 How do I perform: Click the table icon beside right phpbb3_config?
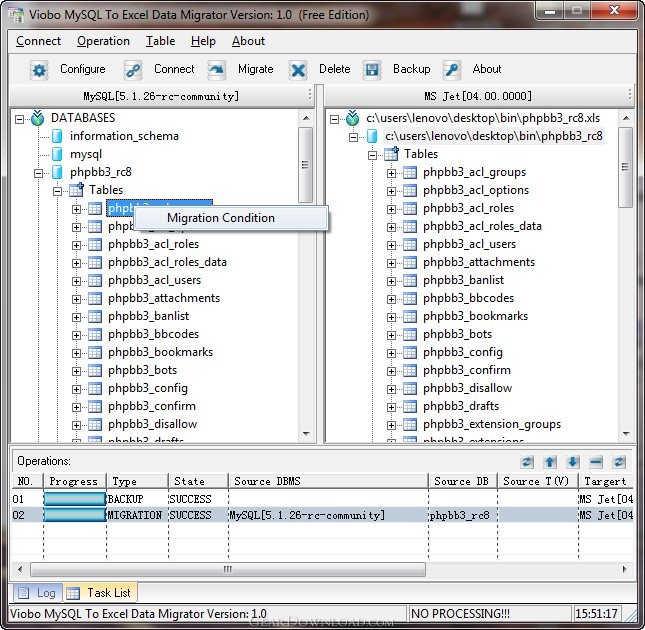[410, 352]
